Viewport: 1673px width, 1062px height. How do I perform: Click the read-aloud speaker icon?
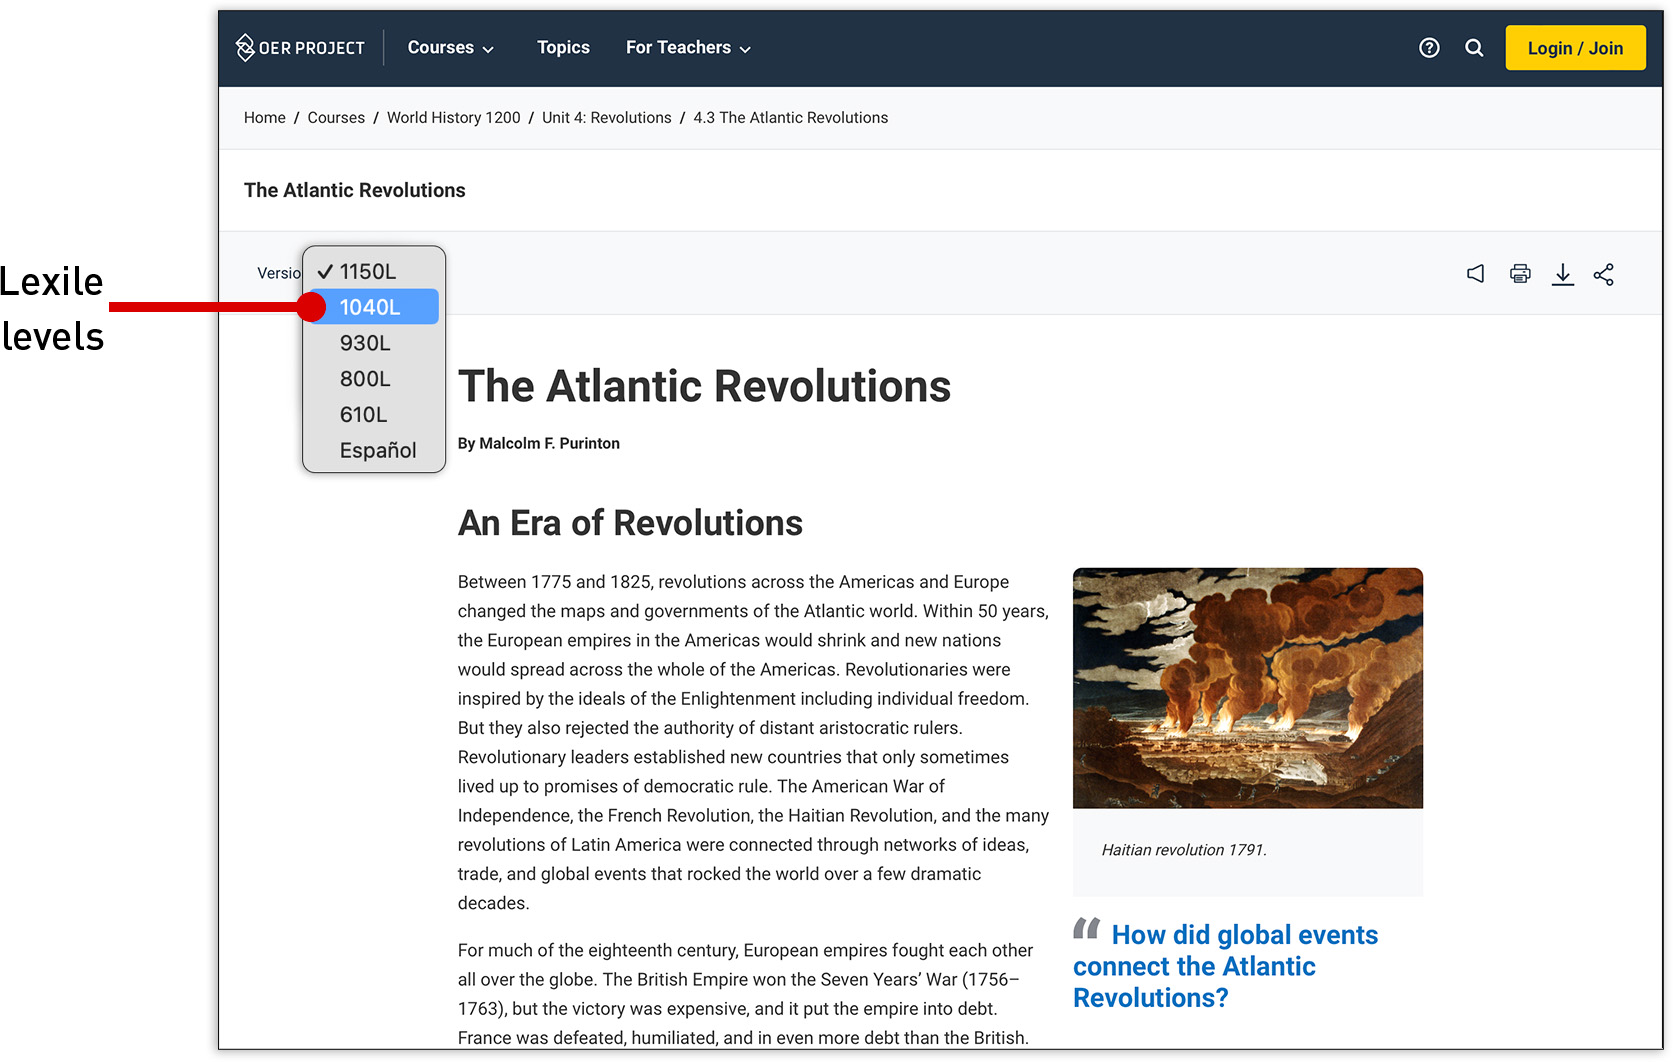coord(1475,273)
